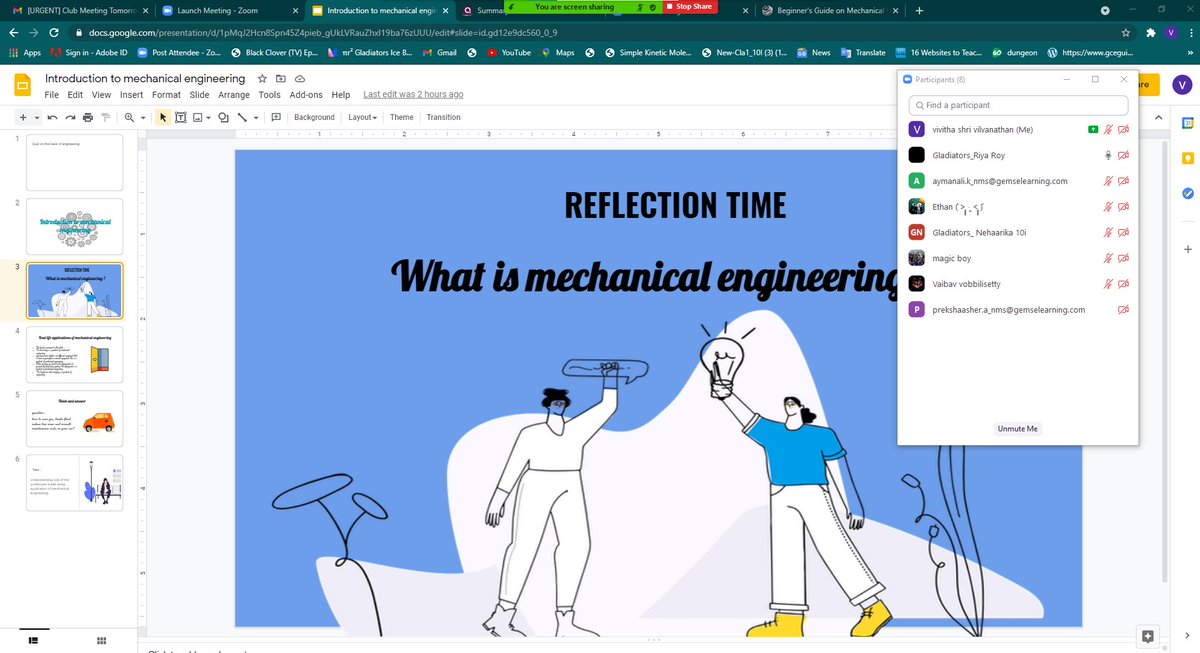Bookmark this page with star icon
Image resolution: width=1200 pixels, height=653 pixels.
tap(1127, 32)
